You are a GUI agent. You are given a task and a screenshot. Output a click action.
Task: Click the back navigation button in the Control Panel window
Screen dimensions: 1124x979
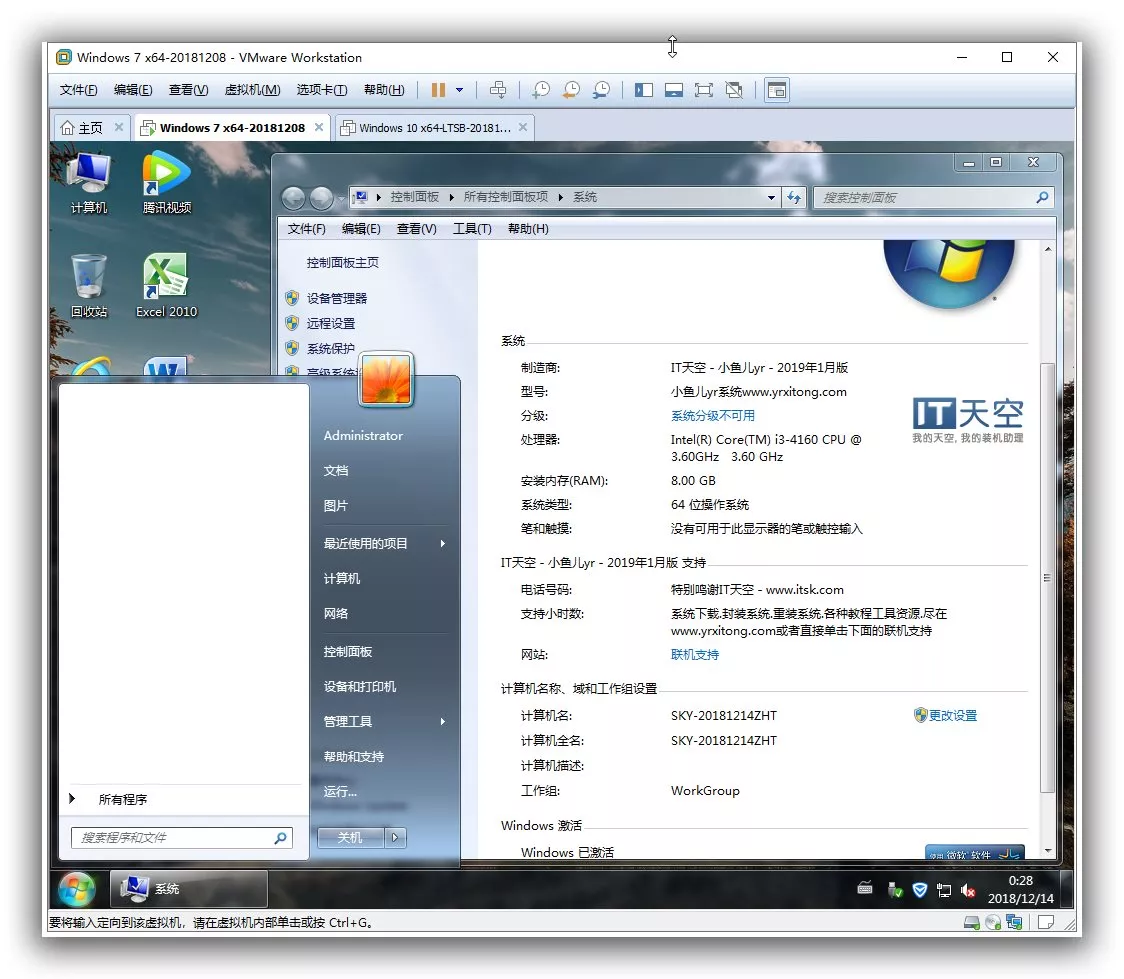pyautogui.click(x=293, y=198)
